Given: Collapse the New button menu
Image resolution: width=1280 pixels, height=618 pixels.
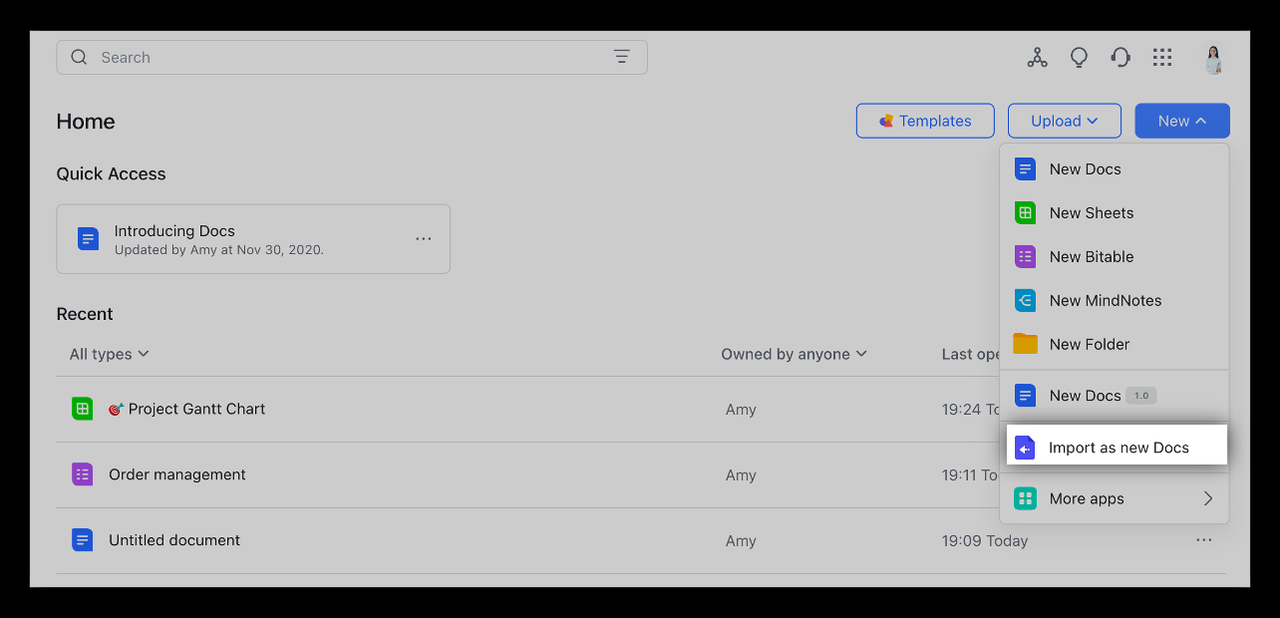Looking at the screenshot, I should (x=1182, y=121).
